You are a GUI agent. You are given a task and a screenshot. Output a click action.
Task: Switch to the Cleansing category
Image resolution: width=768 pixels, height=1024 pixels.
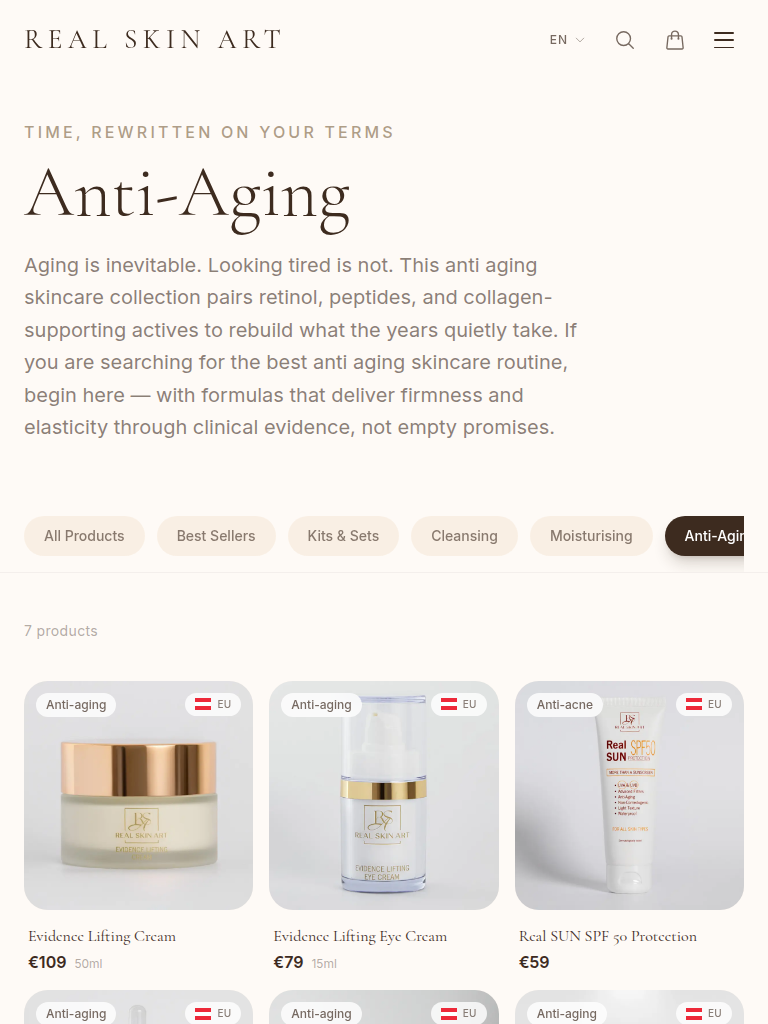pyautogui.click(x=464, y=536)
